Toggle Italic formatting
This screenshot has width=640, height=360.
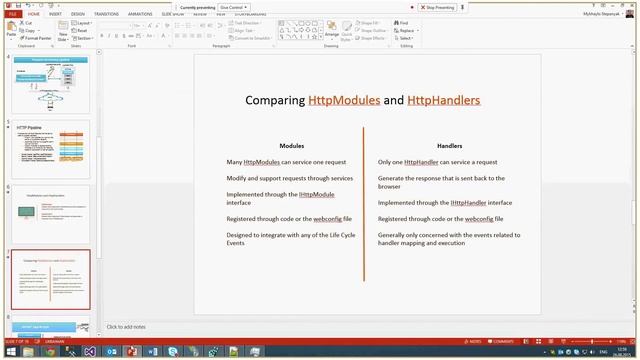coord(109,36)
